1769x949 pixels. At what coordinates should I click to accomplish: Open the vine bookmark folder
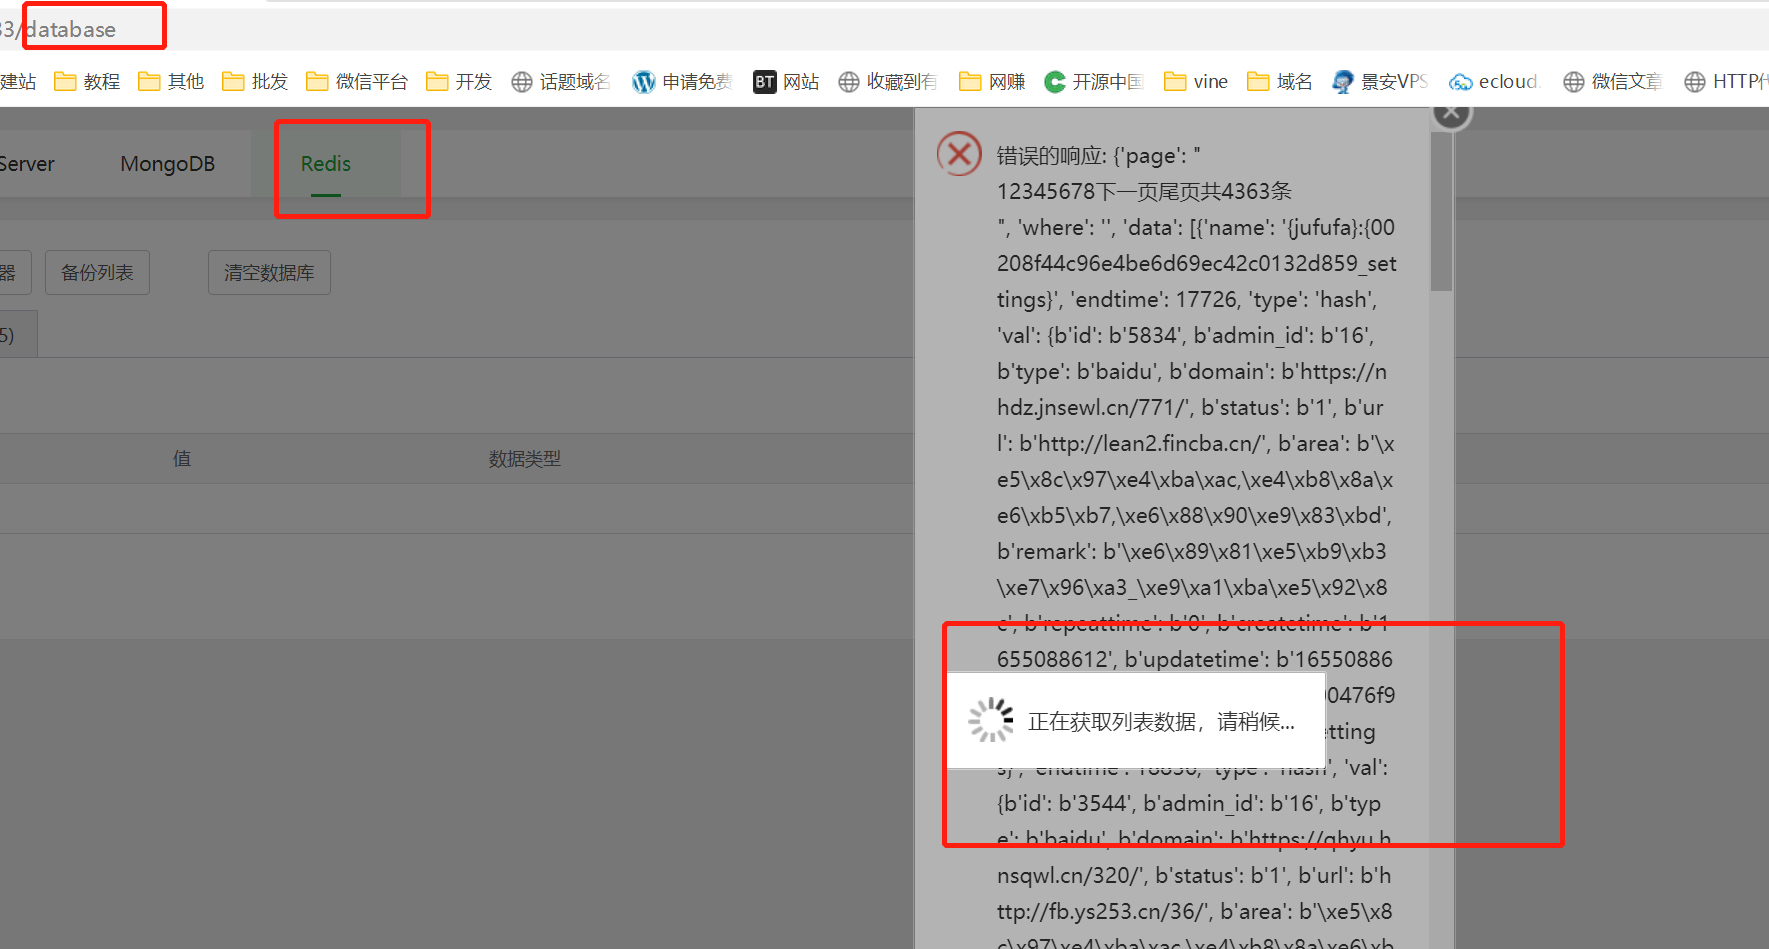point(1196,82)
